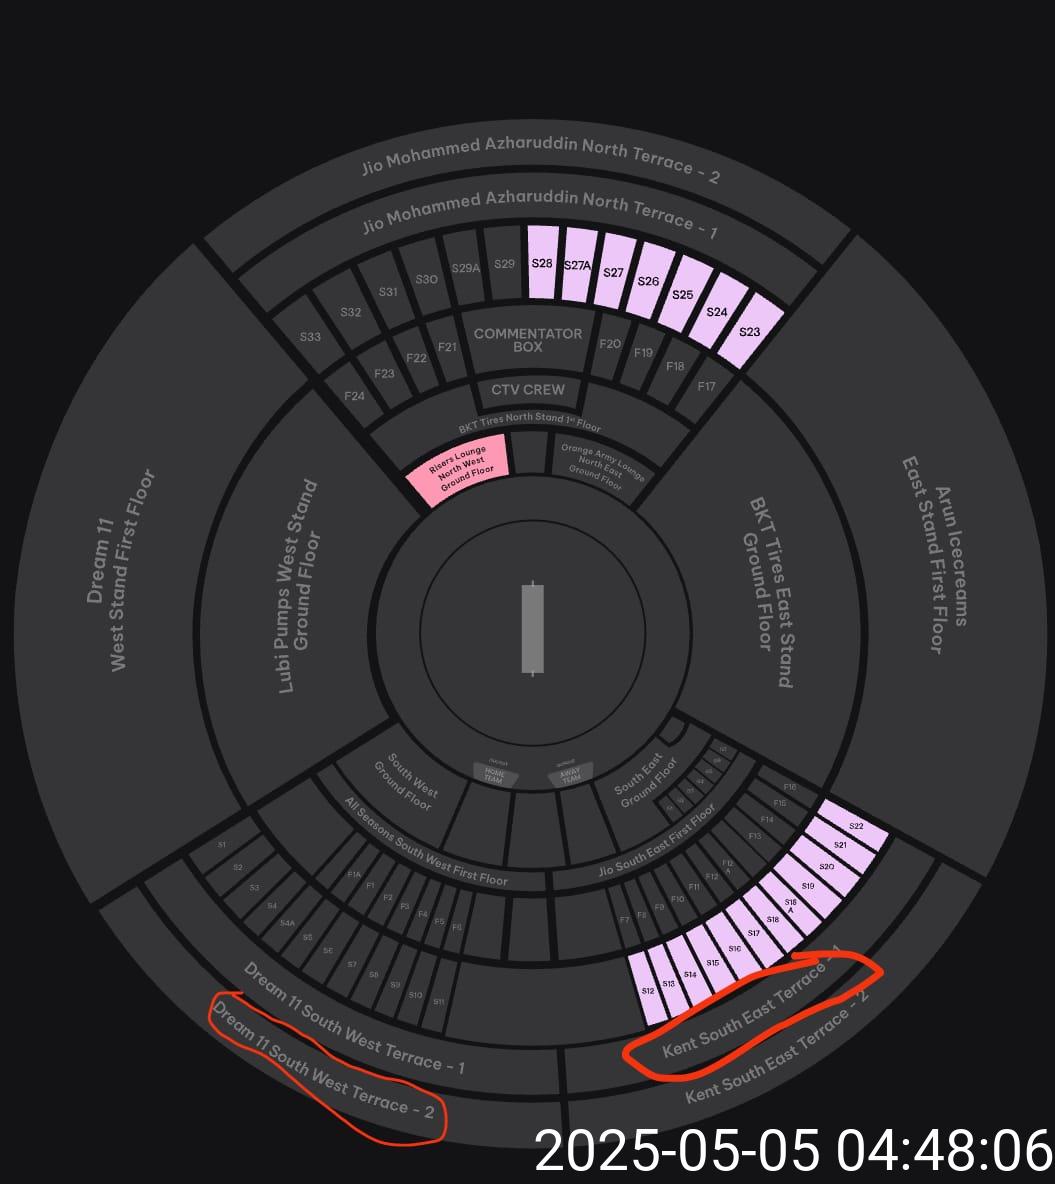The height and width of the screenshot is (1184, 1055).
Task: Select the CTV Crew block
Action: tap(528, 390)
